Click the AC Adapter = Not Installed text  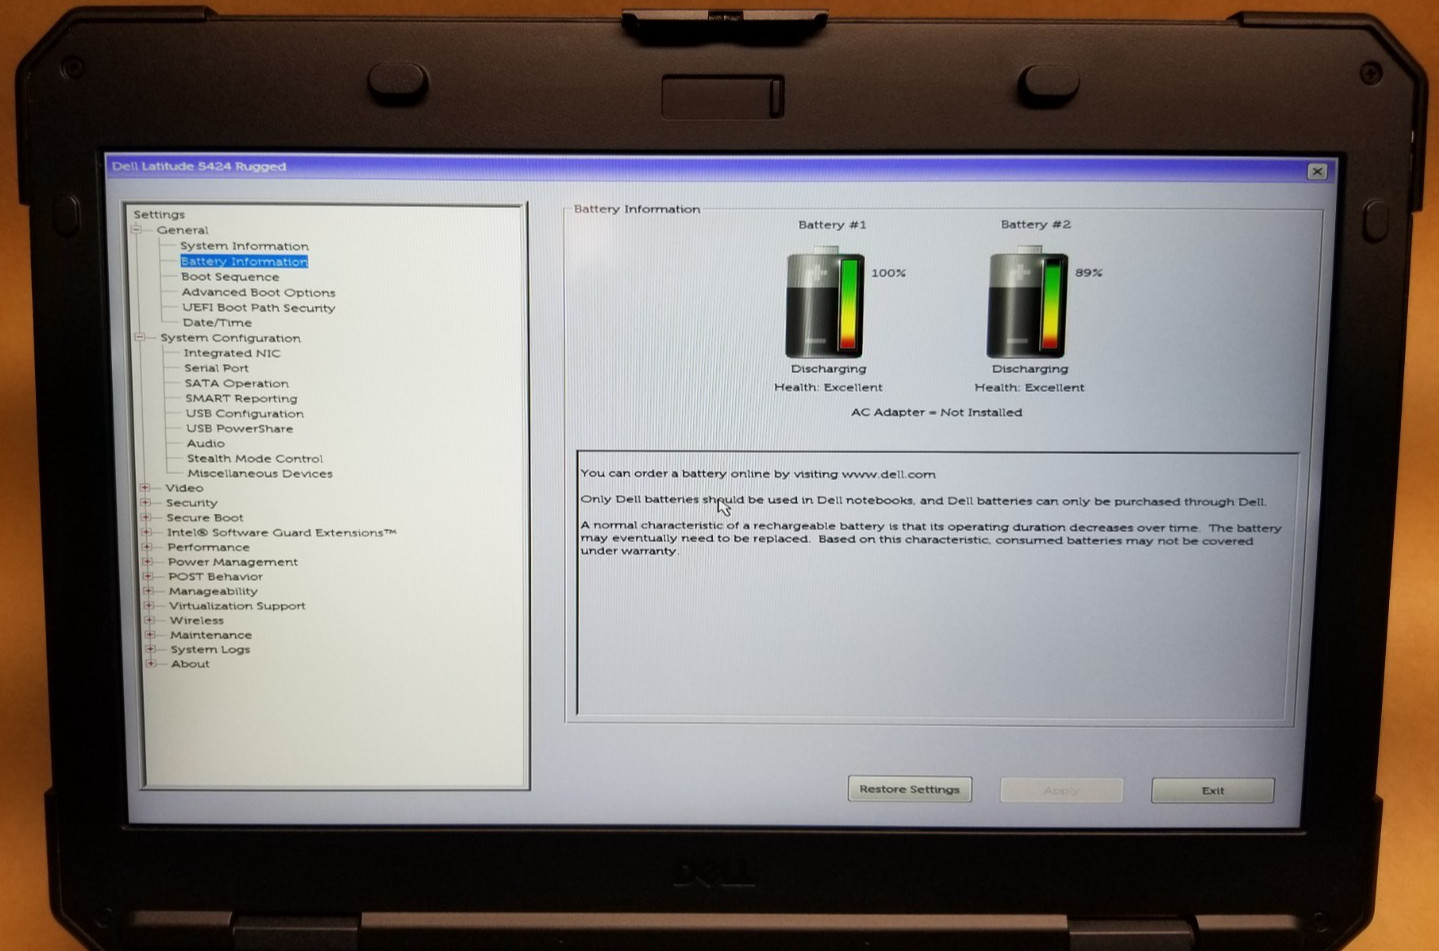[936, 412]
